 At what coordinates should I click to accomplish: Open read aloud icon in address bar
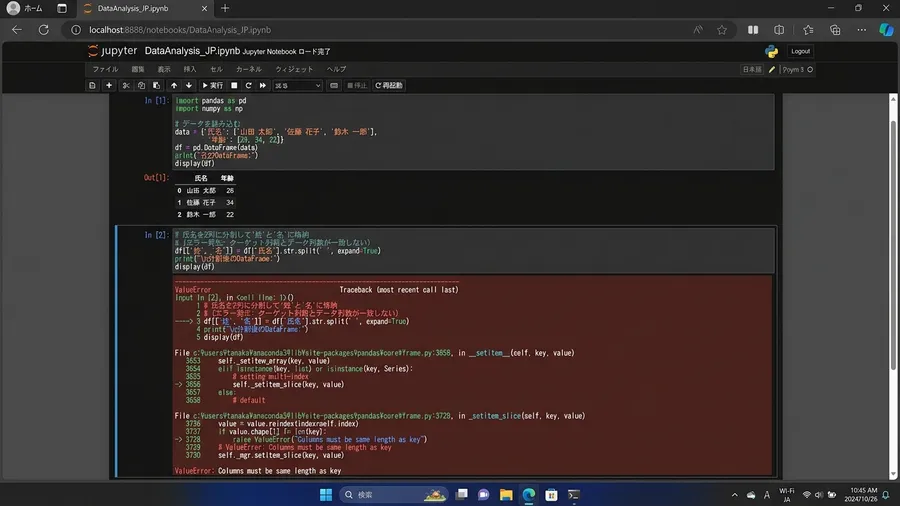point(698,30)
